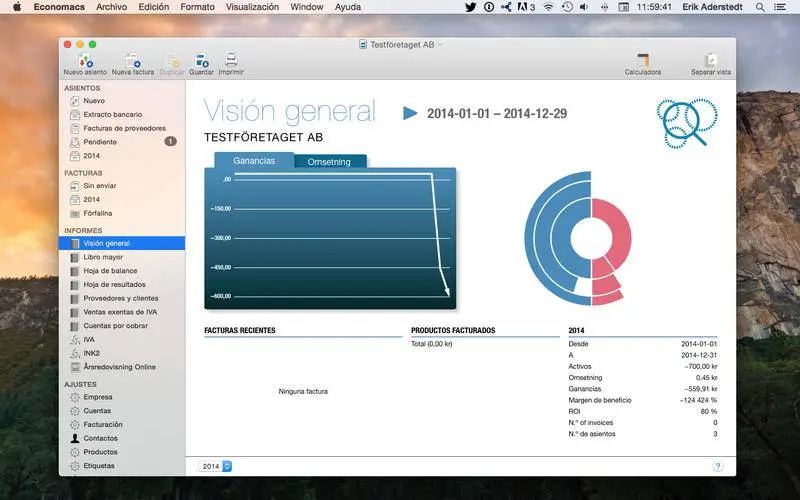Click the Activos value −700,00 kr
This screenshot has height=500, width=800.
tap(700, 366)
